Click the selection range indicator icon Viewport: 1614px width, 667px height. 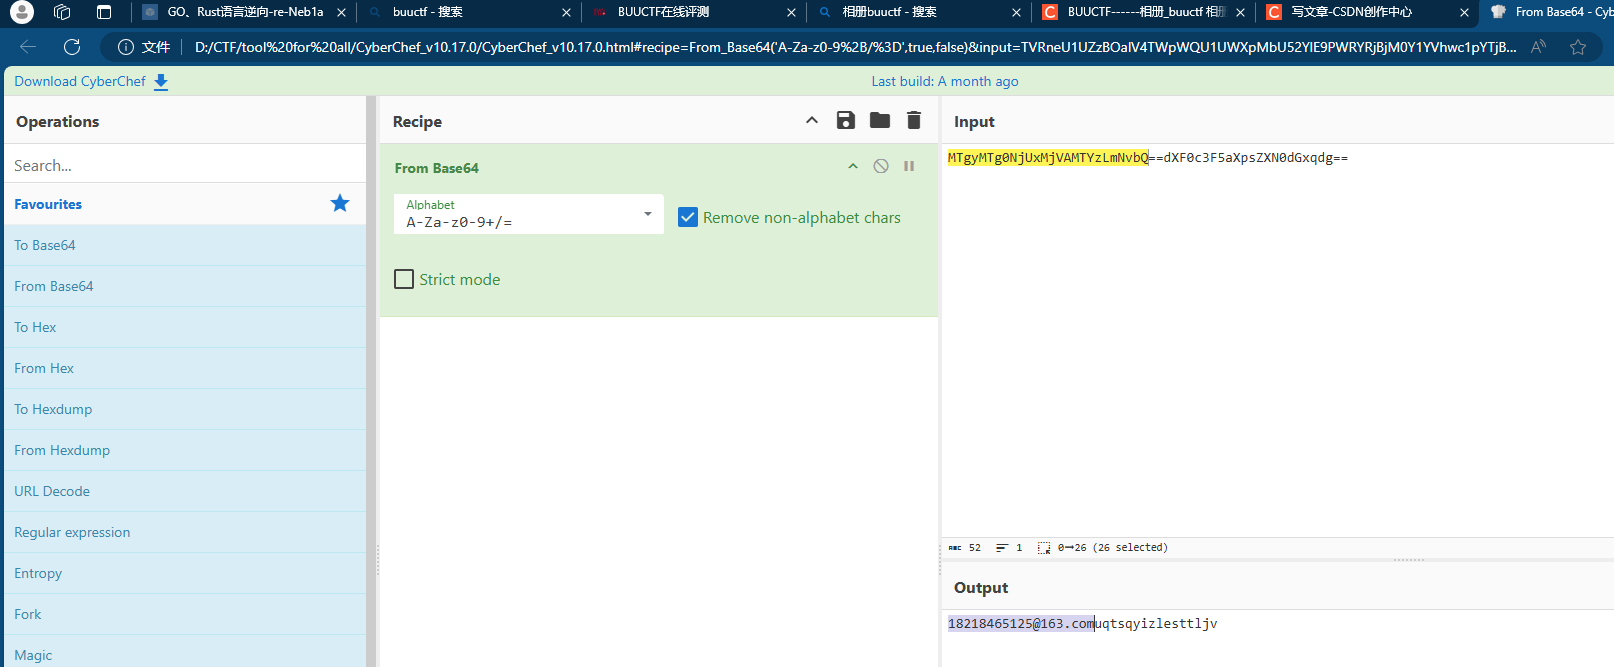click(x=1044, y=548)
